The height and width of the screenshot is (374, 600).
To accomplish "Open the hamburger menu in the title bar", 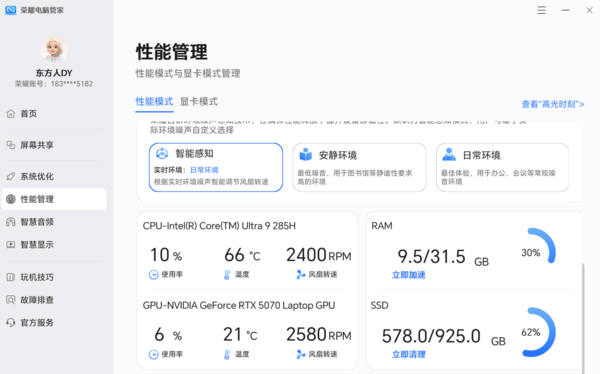I will click(x=541, y=10).
